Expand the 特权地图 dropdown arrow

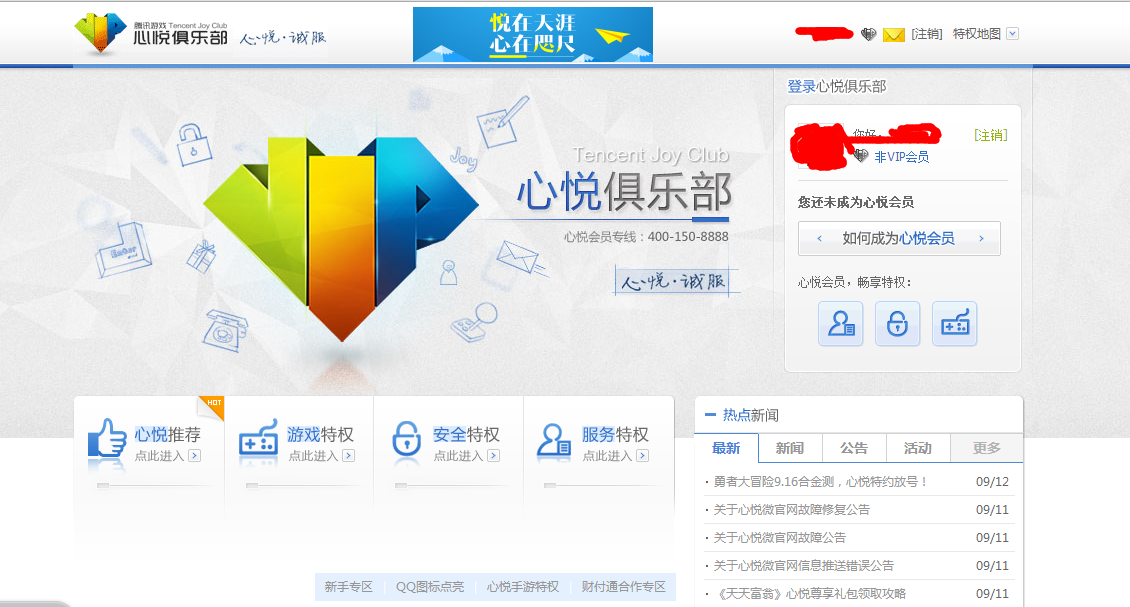click(1013, 34)
